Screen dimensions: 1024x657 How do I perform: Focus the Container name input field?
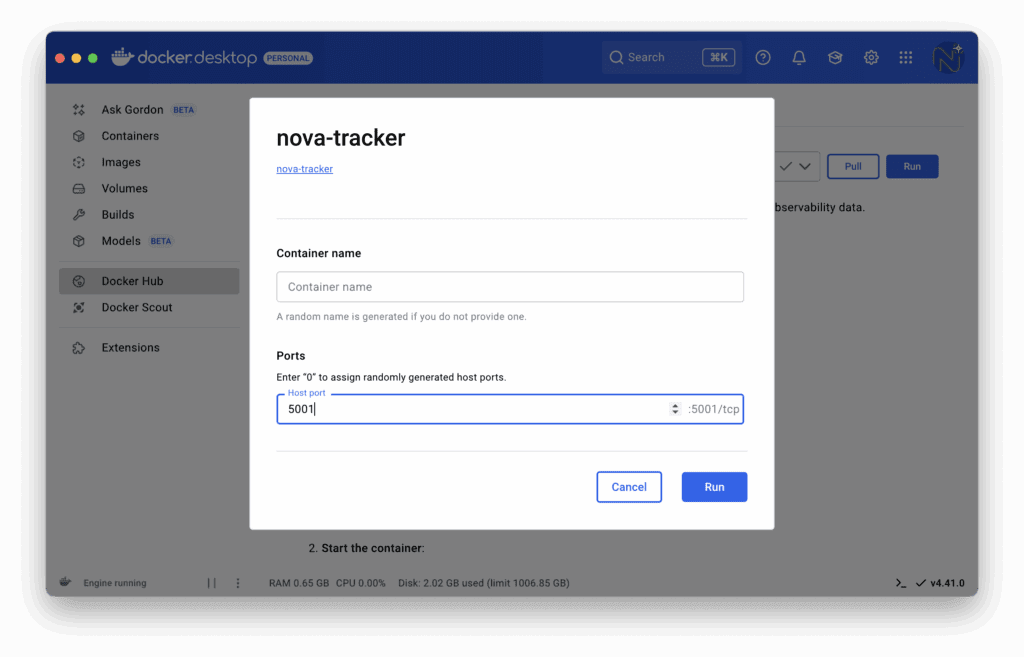point(510,287)
